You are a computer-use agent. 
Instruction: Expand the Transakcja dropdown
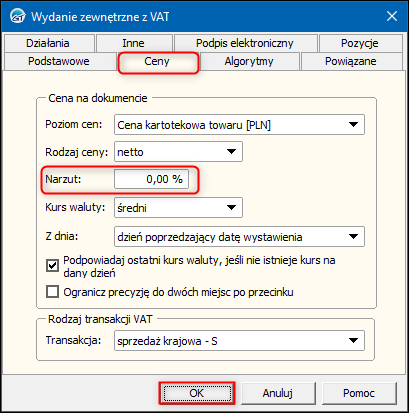pos(239,341)
